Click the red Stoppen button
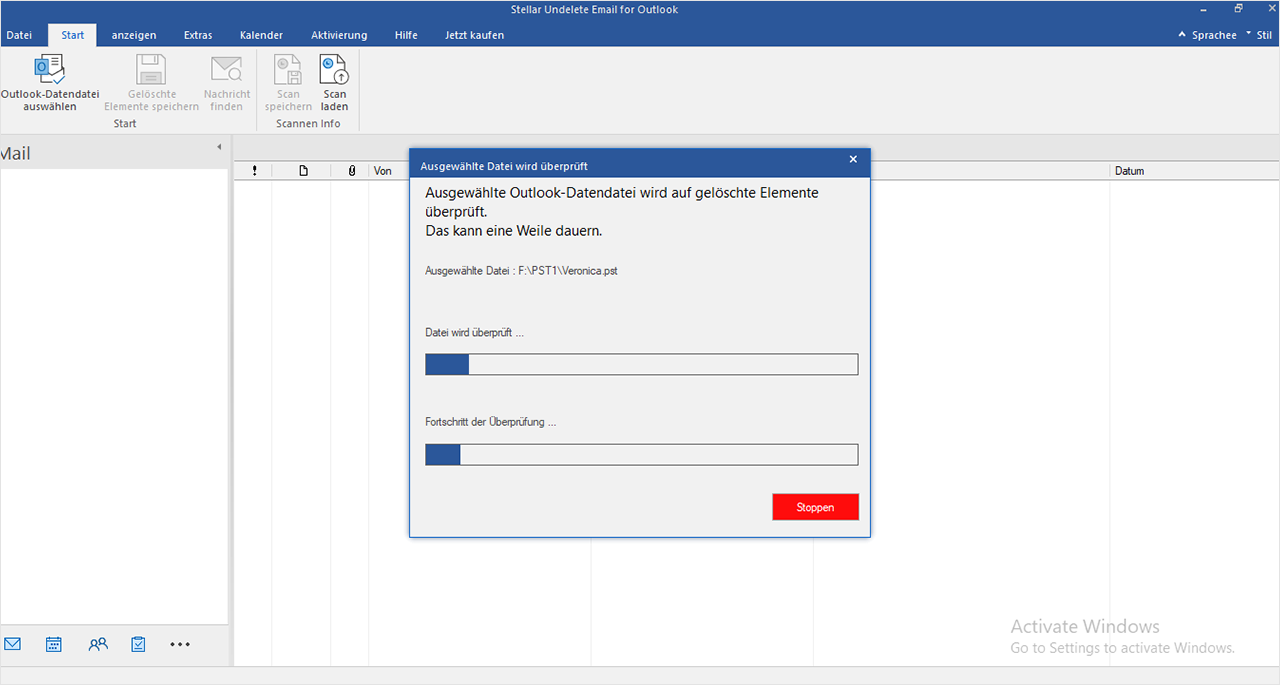Screen dimensions: 1280x685 (x=815, y=507)
